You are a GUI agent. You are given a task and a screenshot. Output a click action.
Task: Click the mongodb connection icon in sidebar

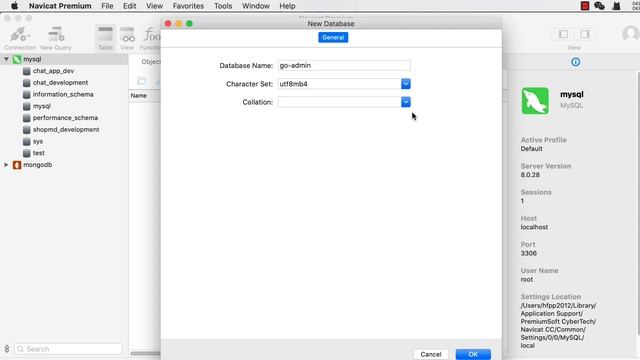17,165
